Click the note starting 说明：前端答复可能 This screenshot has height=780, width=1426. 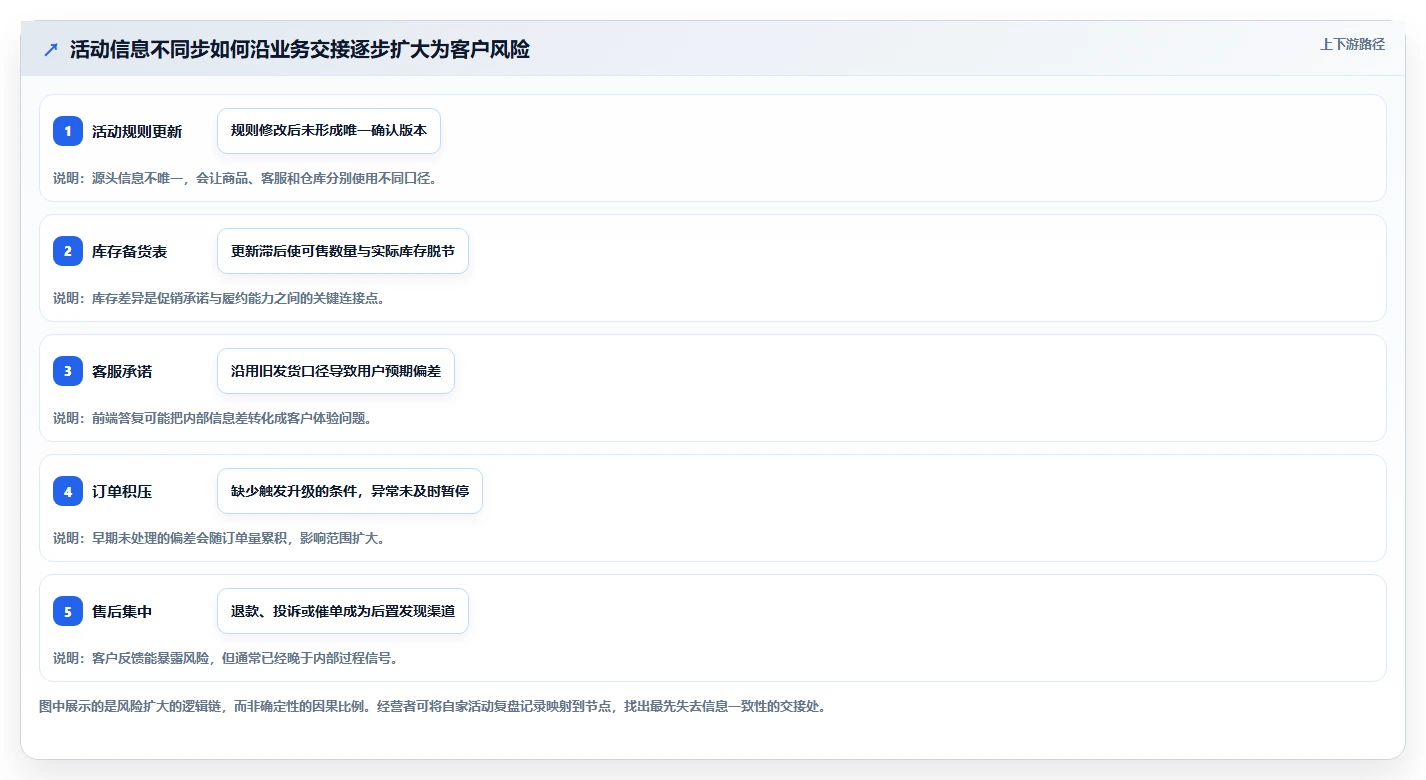(x=213, y=418)
